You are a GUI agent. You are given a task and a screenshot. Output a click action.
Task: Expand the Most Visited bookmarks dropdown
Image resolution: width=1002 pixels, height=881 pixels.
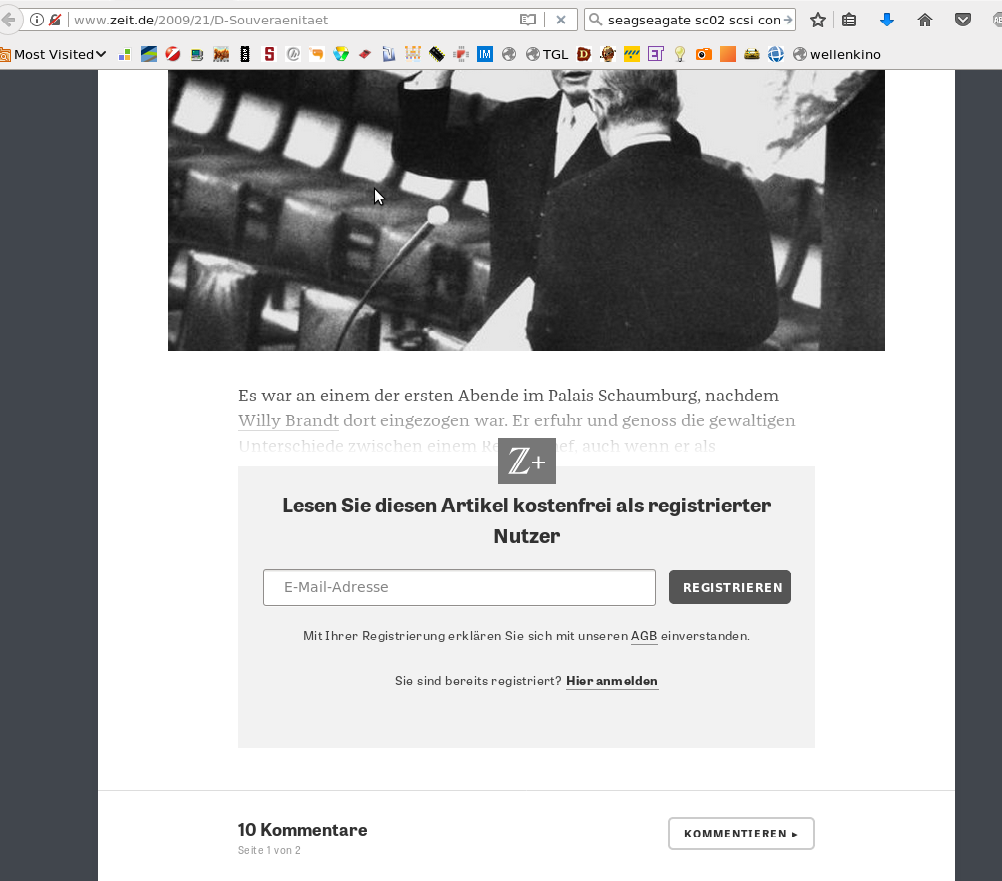54,54
